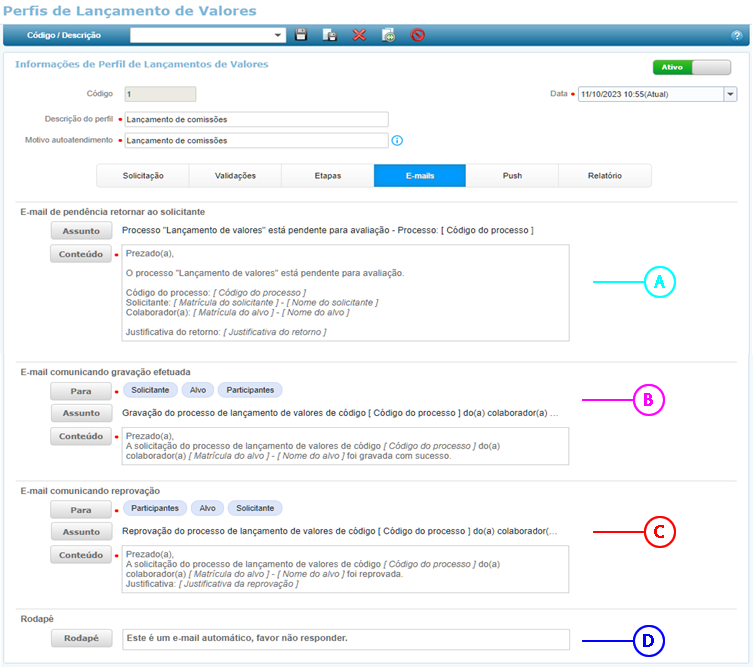Viewport: 753px width, 667px height.
Task: Click the red X delete icon
Action: 359,35
